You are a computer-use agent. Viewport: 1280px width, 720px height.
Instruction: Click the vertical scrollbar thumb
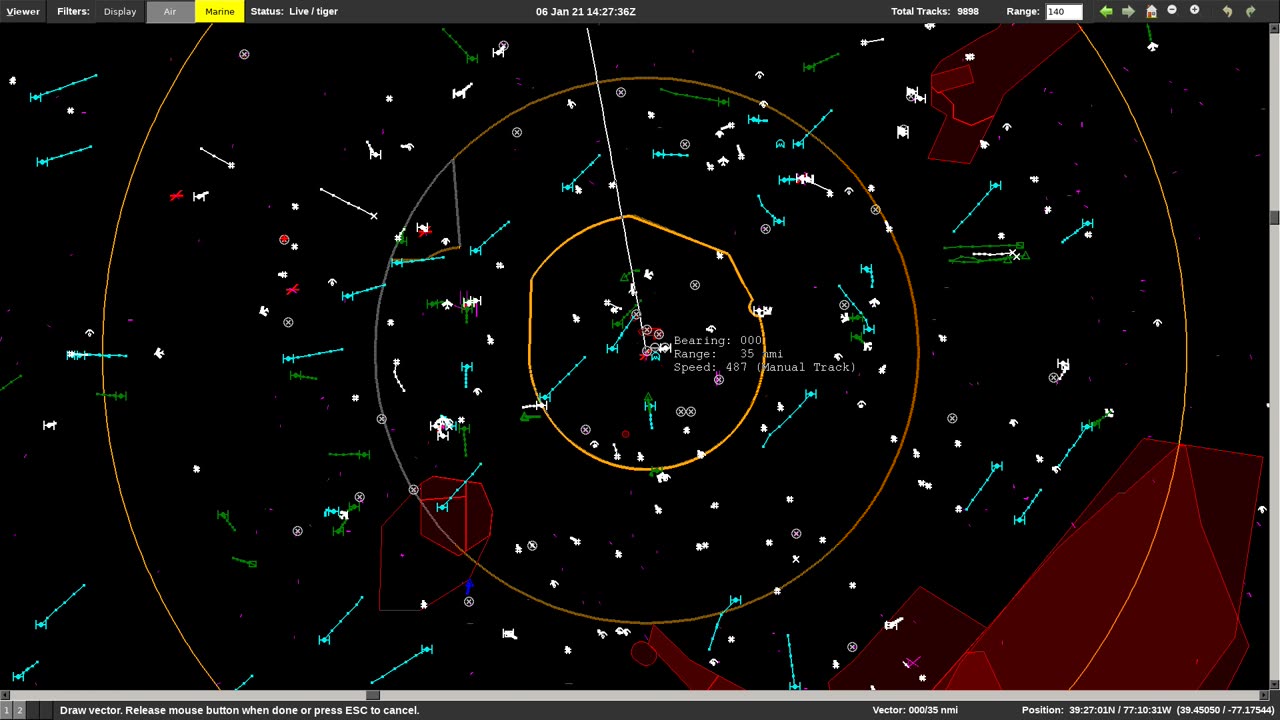tap(1274, 218)
